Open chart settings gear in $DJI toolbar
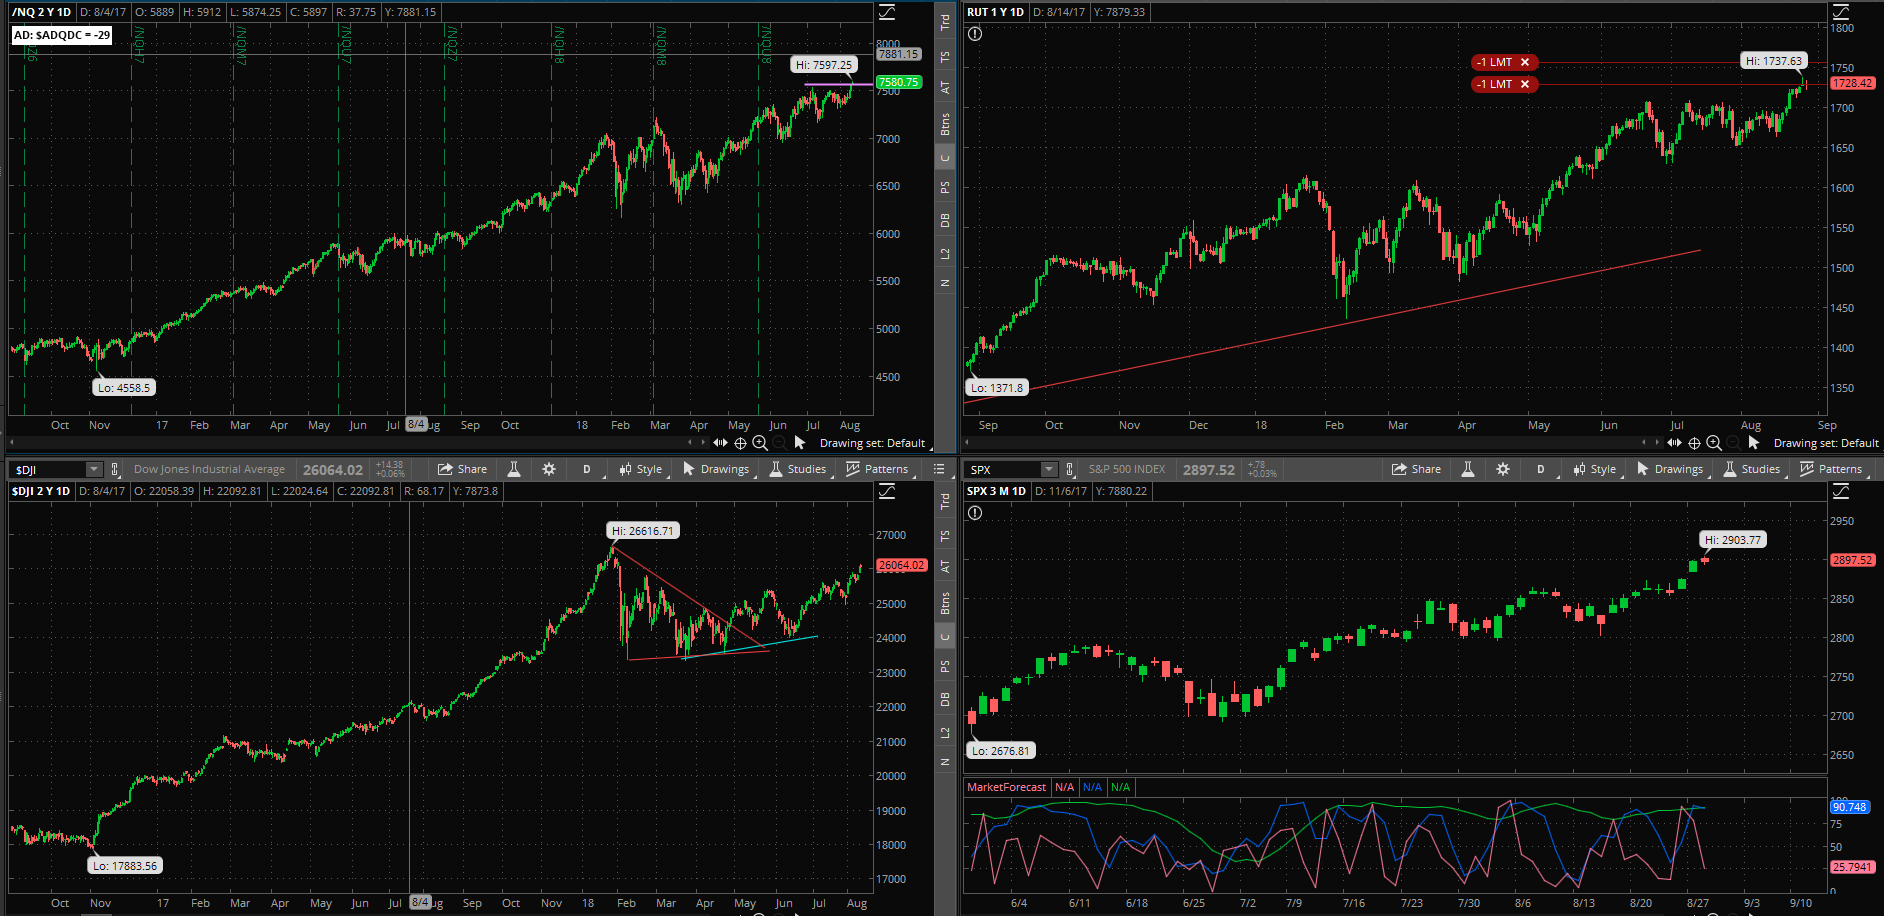Screen dimensions: 1884x916 pos(549,469)
